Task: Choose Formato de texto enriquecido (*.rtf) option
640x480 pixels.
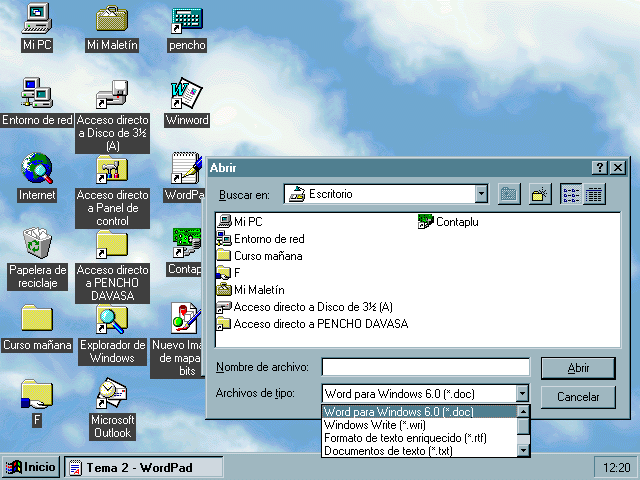Action: pos(419,438)
